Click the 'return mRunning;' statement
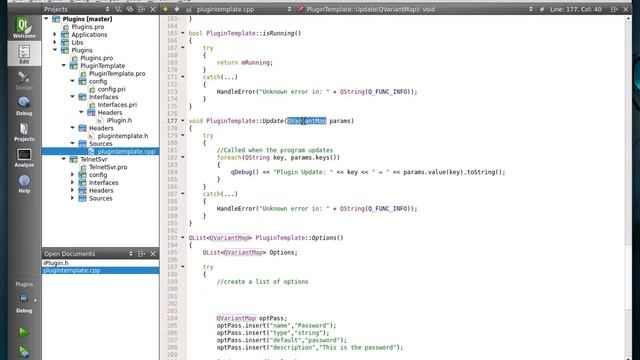 (244, 62)
